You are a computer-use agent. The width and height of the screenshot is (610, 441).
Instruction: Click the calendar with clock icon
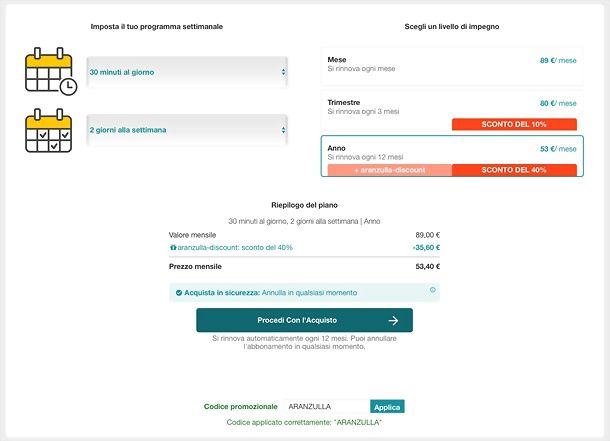(x=51, y=72)
